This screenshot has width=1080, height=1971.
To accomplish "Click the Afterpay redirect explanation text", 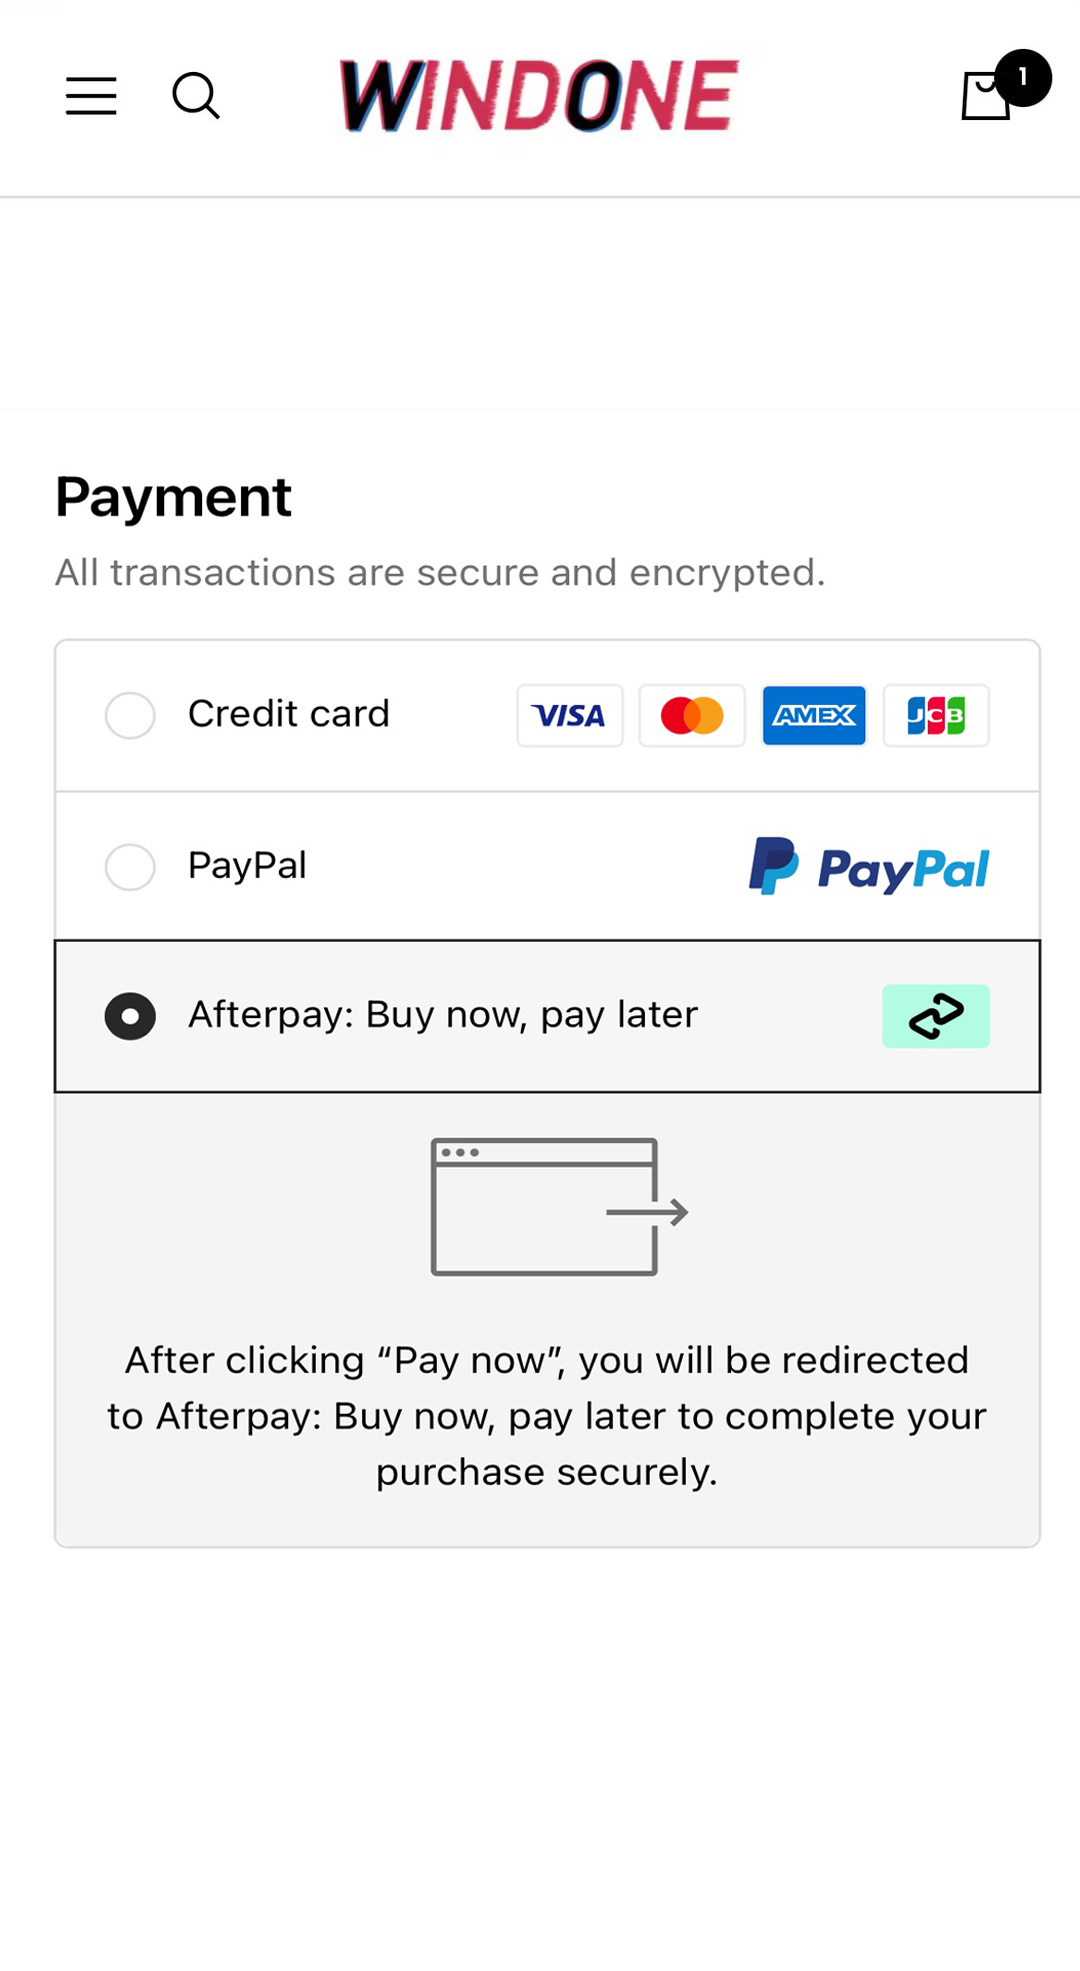I will click(547, 1416).
